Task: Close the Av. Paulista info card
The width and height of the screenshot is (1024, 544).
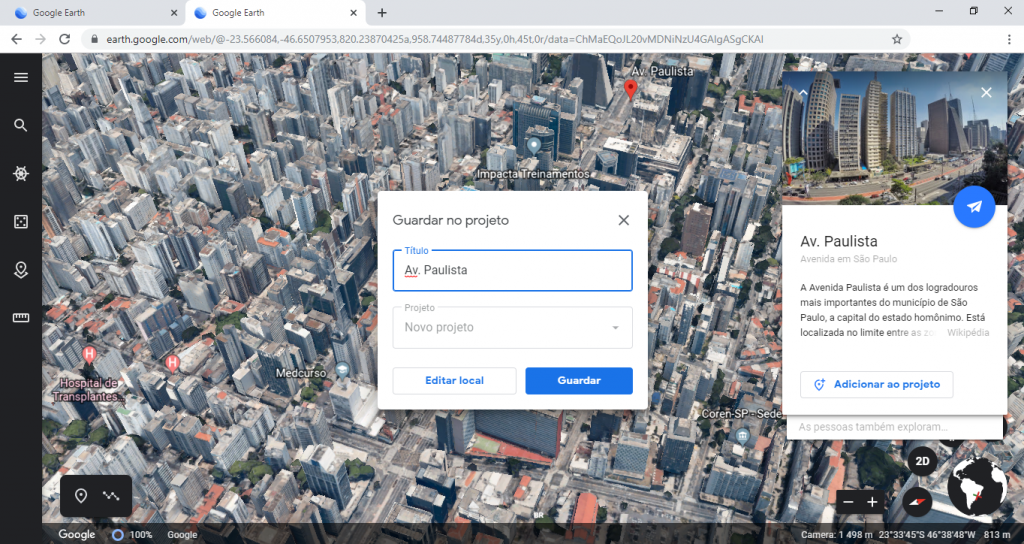Action: pyautogui.click(x=986, y=93)
